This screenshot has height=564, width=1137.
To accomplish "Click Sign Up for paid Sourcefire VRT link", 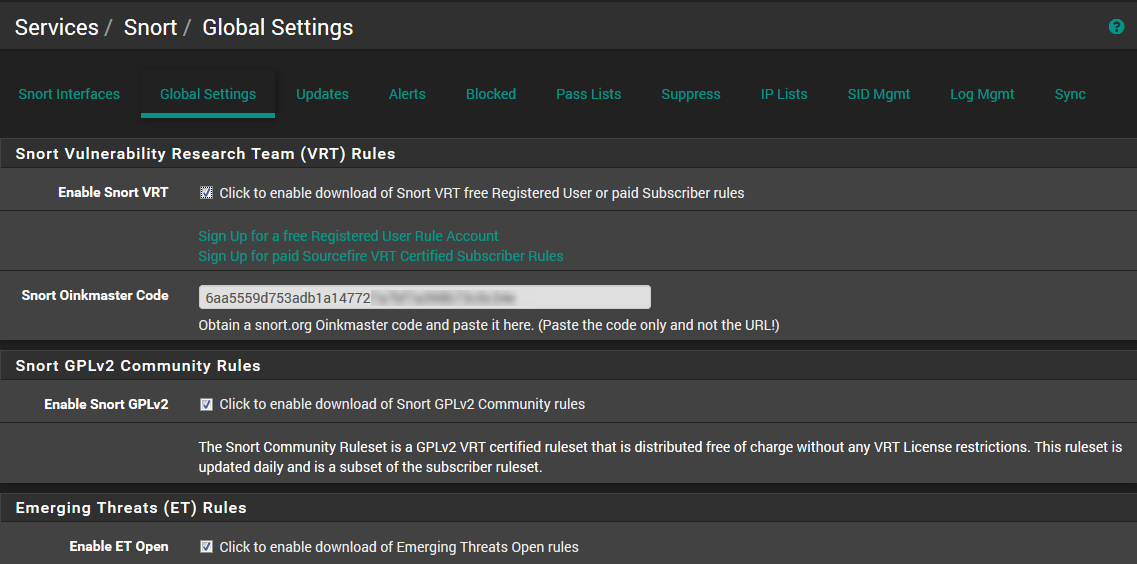I will pos(381,256).
